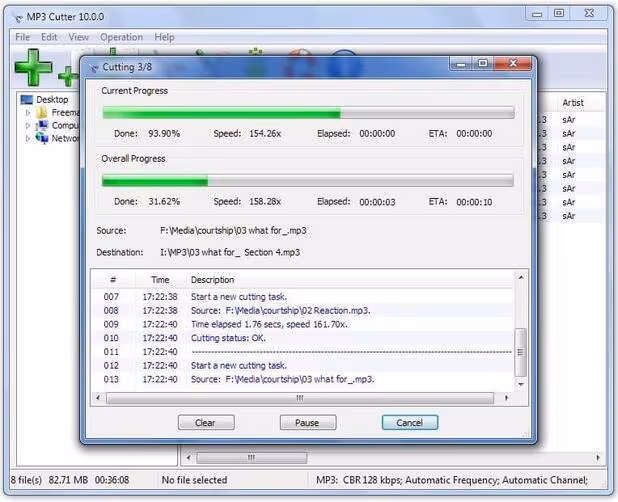
Task: Click the Cutting dialog title bar icon
Action: click(x=94, y=68)
